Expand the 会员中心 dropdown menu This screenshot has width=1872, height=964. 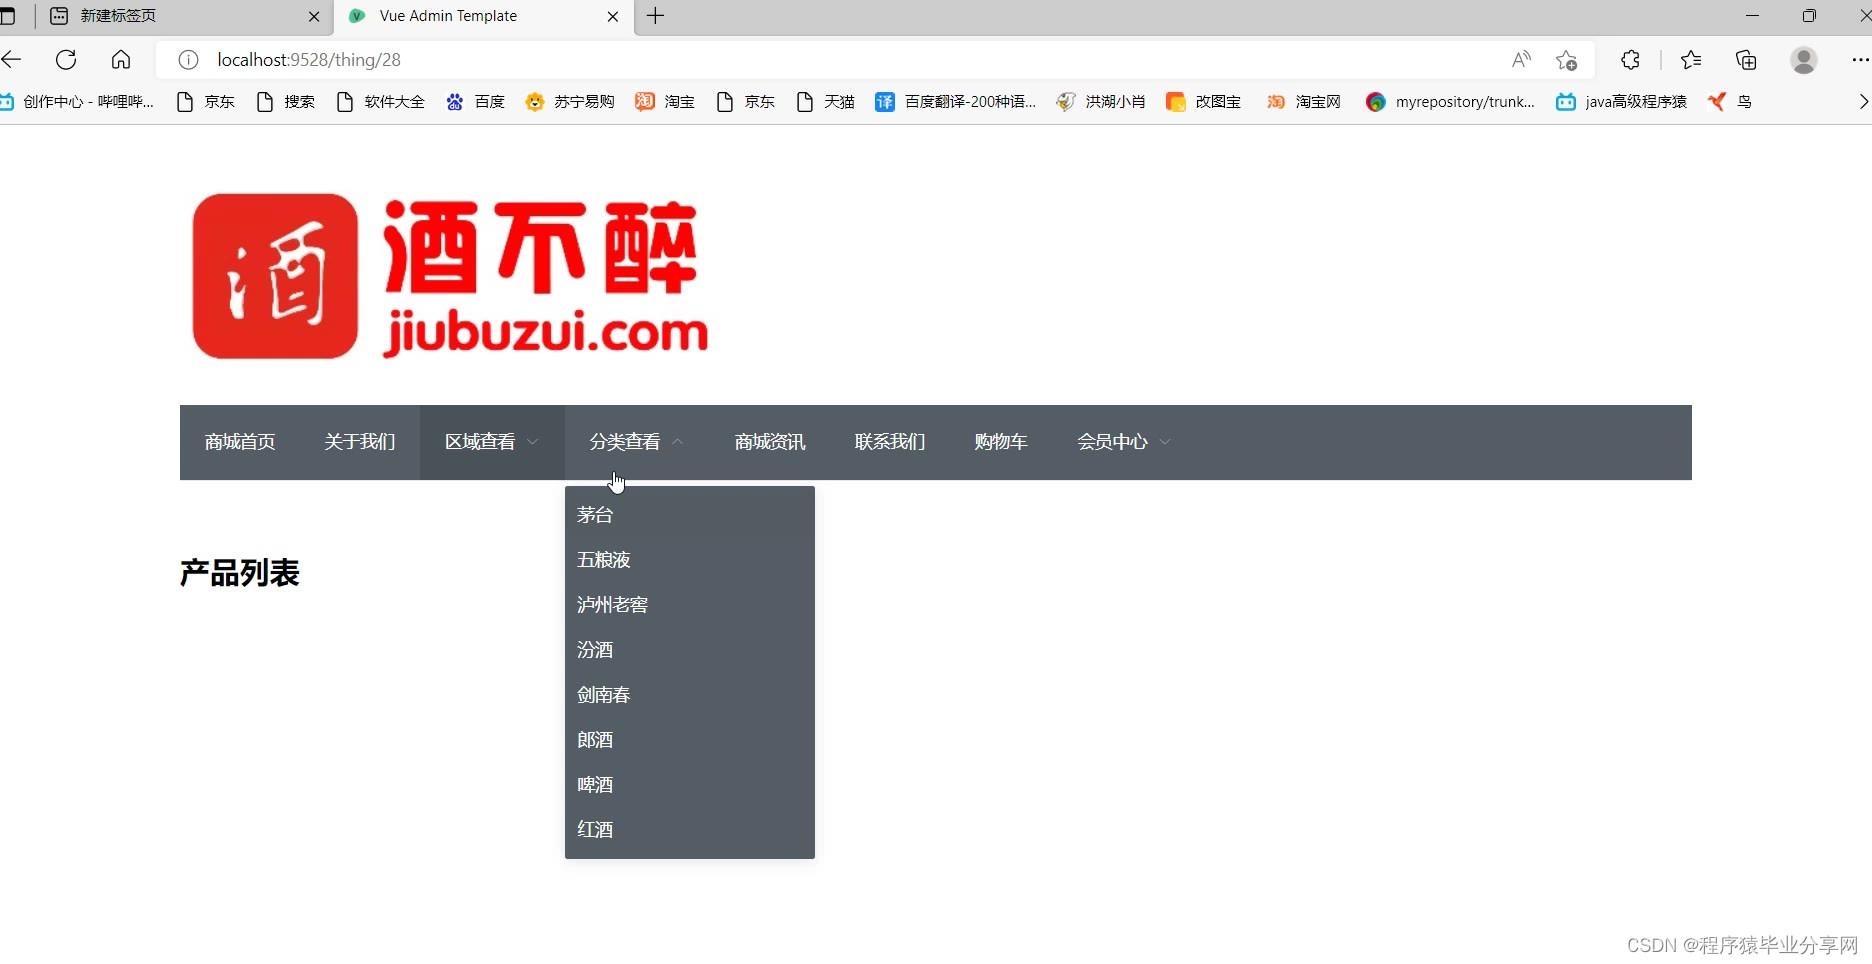tap(1124, 442)
